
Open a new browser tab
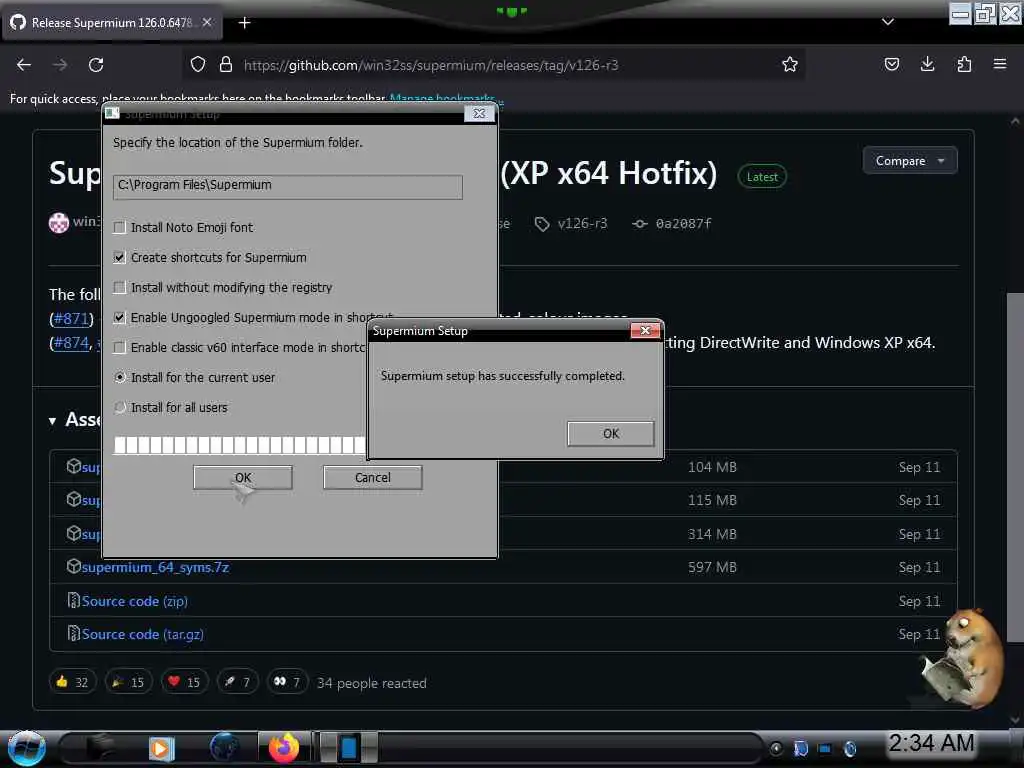[244, 23]
